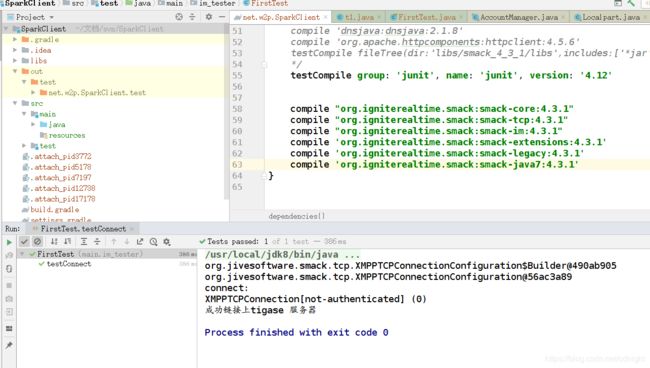The height and width of the screenshot is (368, 650).
Task: Collapse the src folder
Action: 15,103
